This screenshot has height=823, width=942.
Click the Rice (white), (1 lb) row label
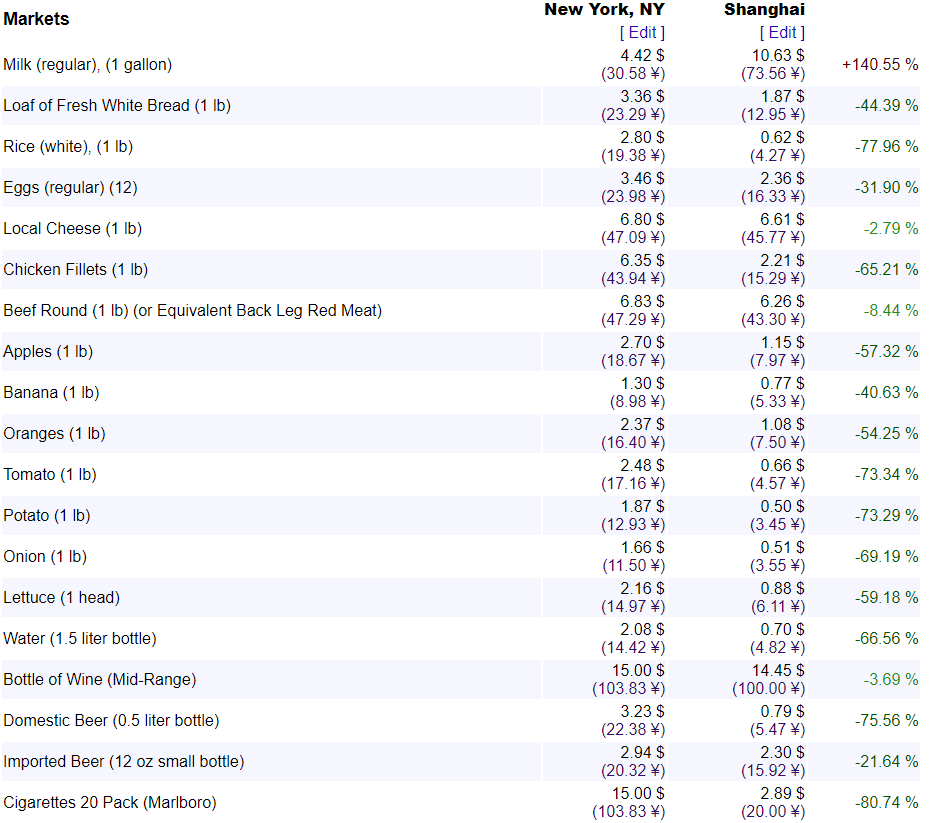68,147
